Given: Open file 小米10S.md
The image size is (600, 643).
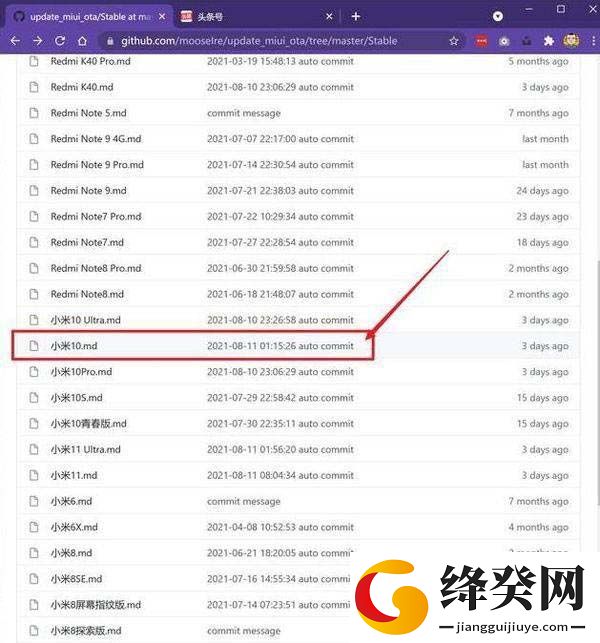Looking at the screenshot, I should (x=77, y=397).
